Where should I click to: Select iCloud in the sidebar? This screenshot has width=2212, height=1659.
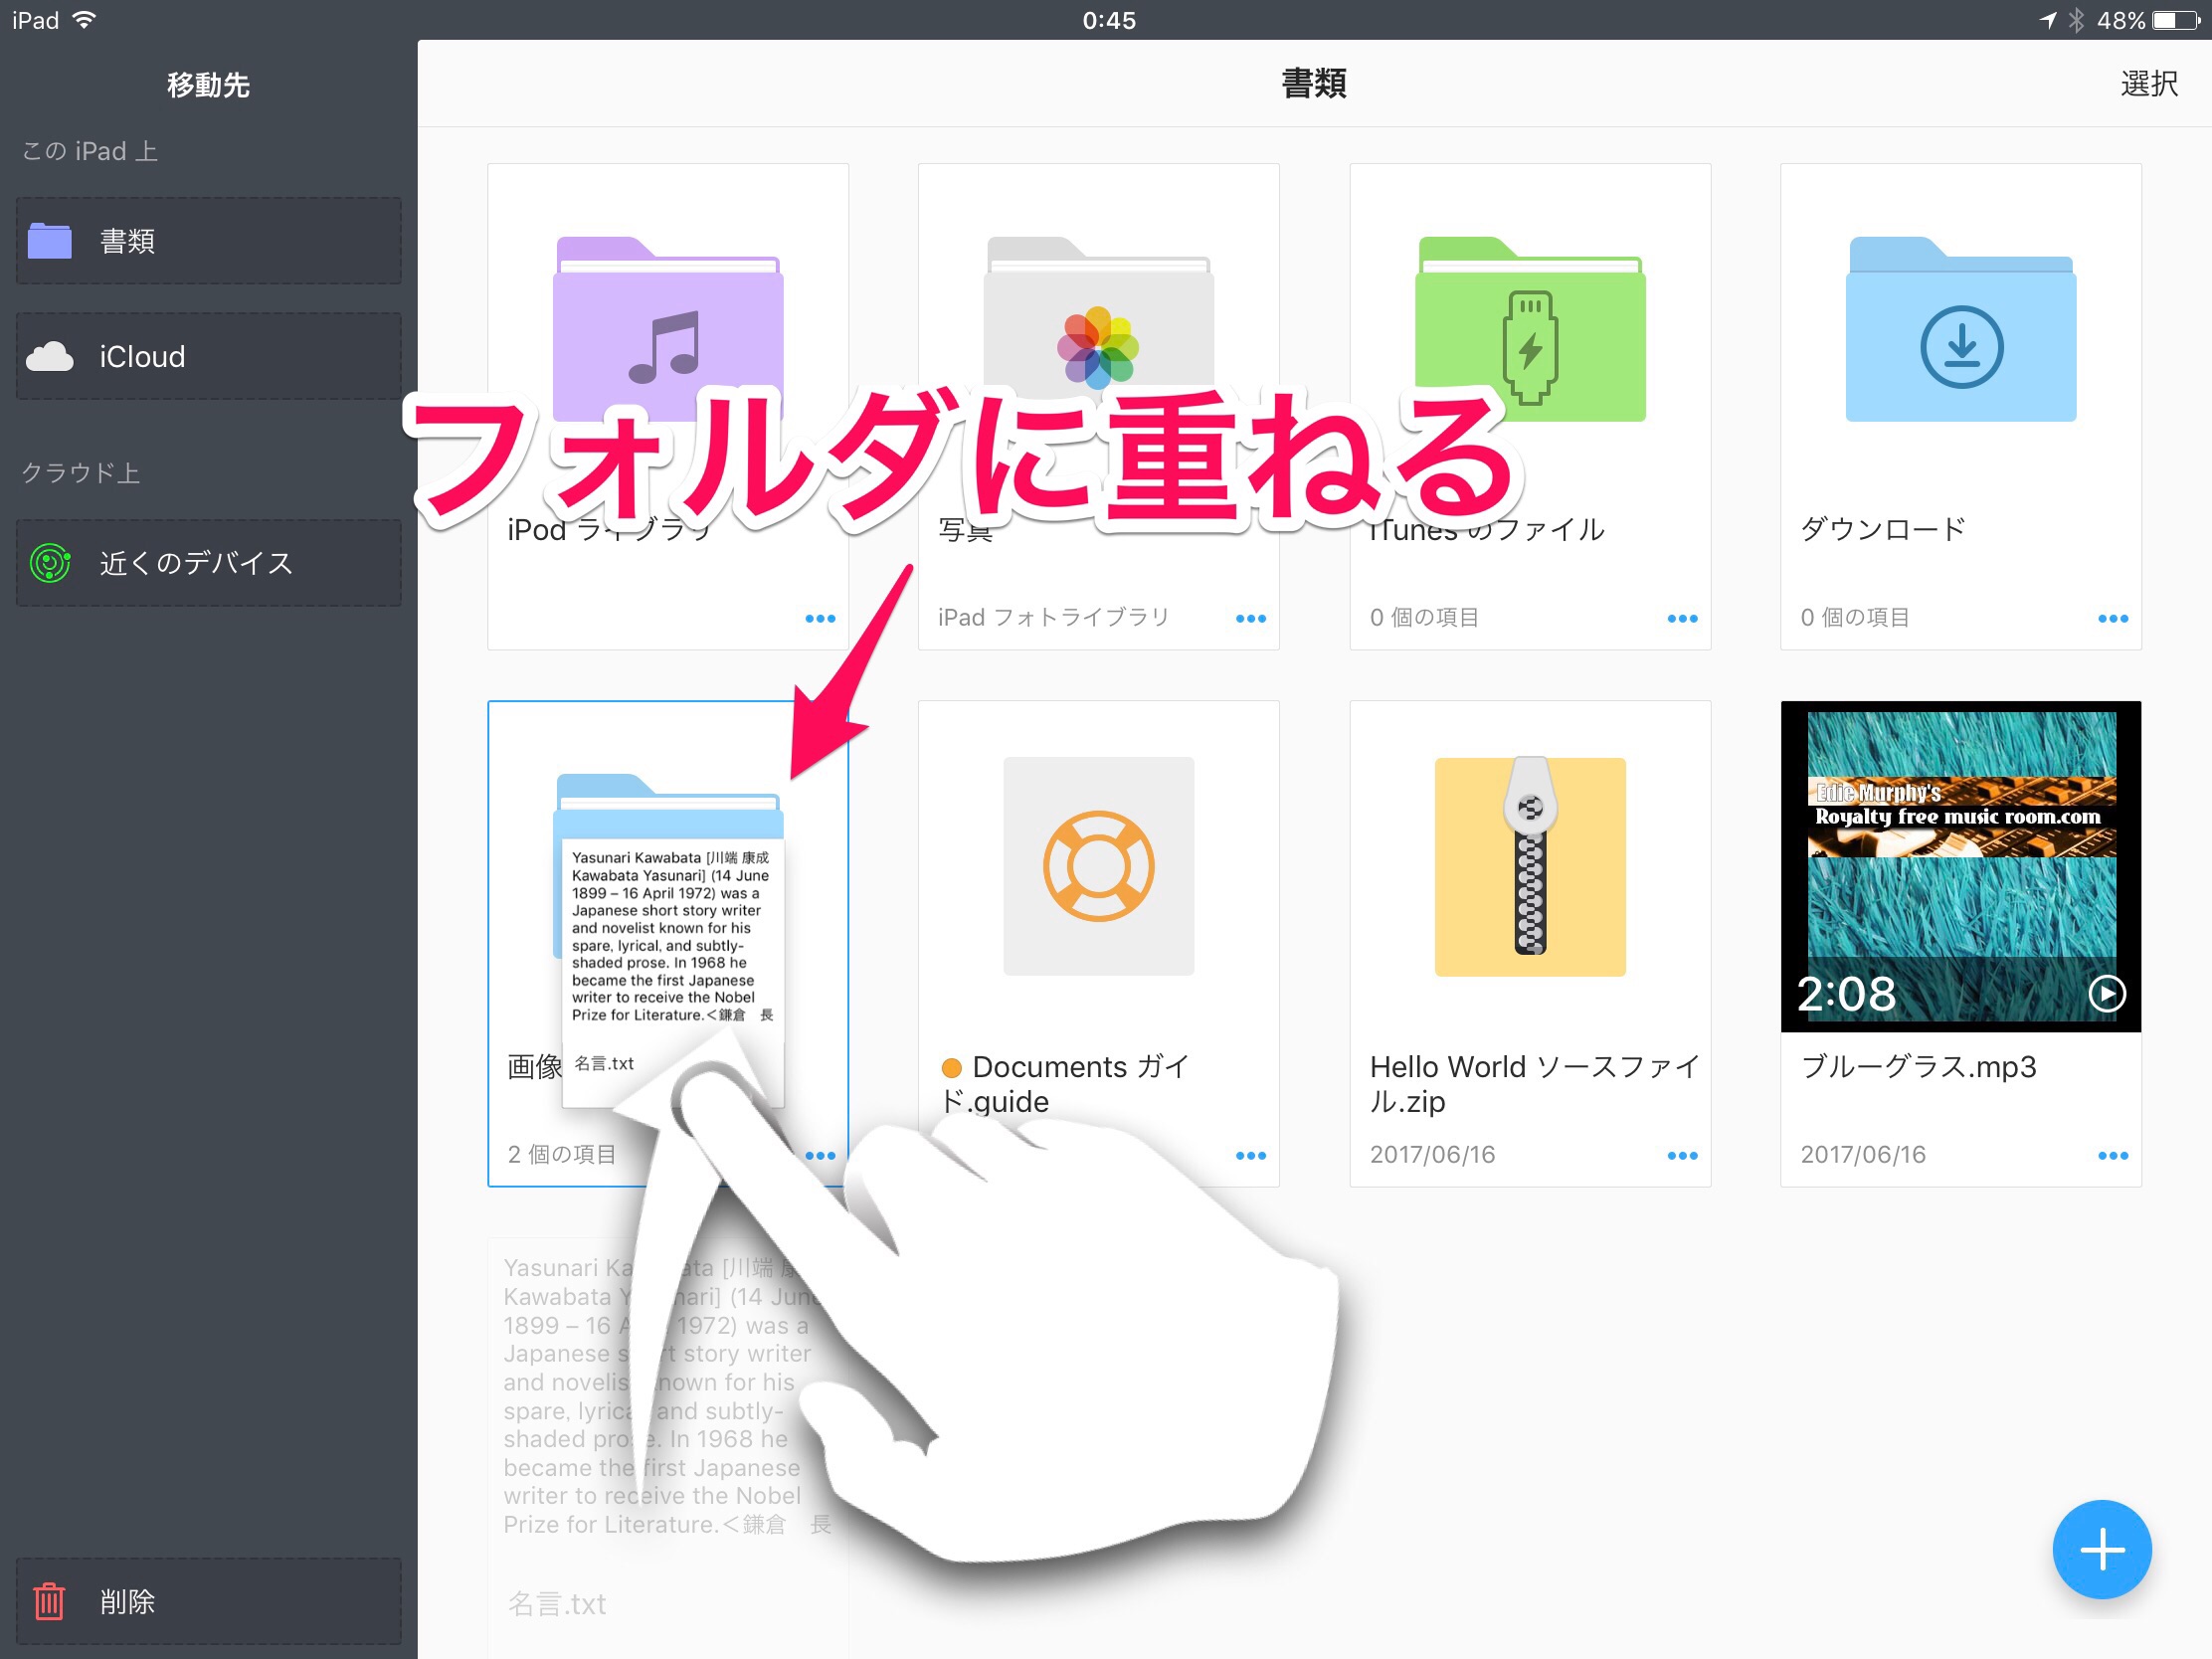(x=208, y=357)
